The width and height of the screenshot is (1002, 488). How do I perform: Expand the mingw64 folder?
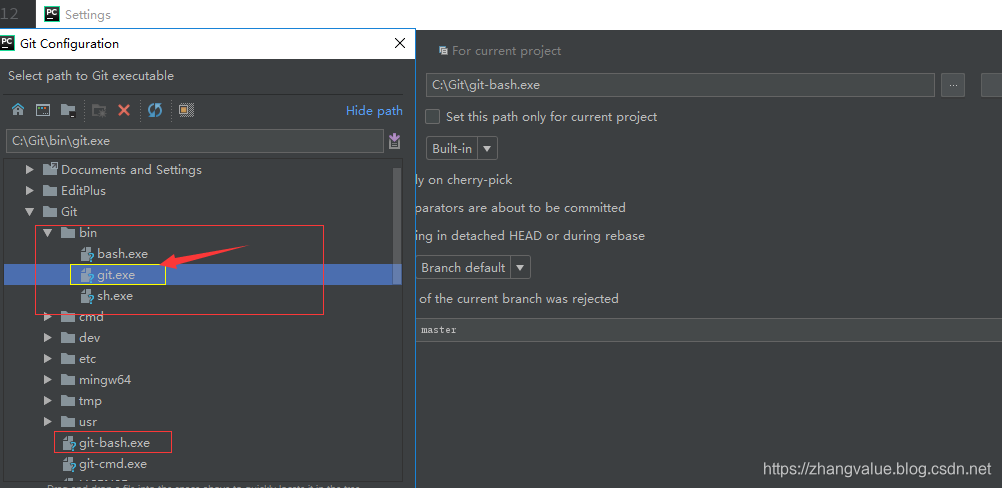point(47,379)
